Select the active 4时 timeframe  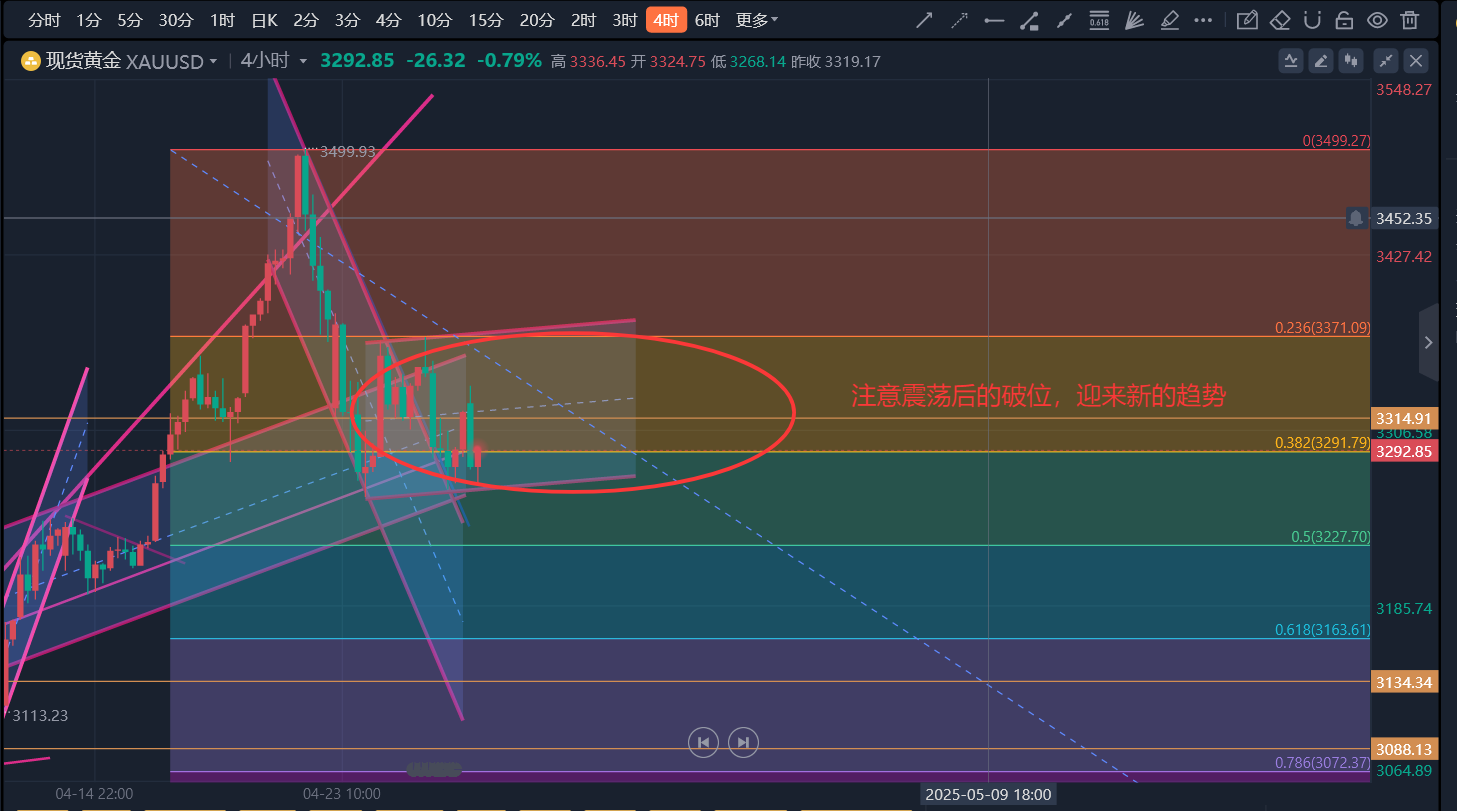(x=666, y=20)
